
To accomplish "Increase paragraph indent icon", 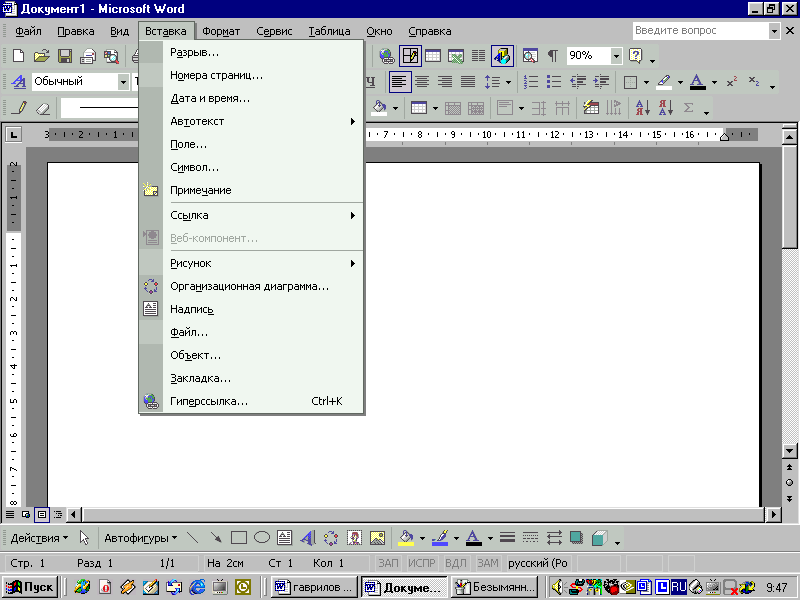I will coord(601,82).
